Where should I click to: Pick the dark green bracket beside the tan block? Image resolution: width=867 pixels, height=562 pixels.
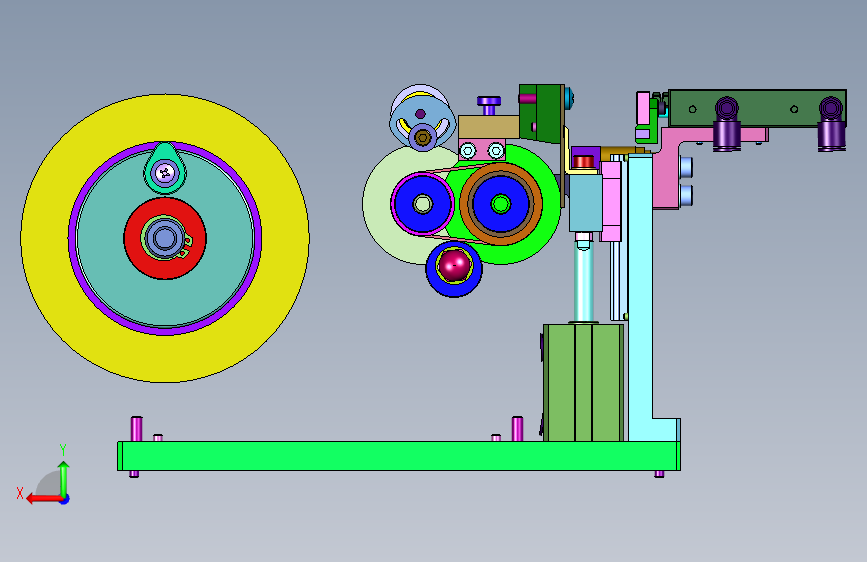[x=542, y=113]
